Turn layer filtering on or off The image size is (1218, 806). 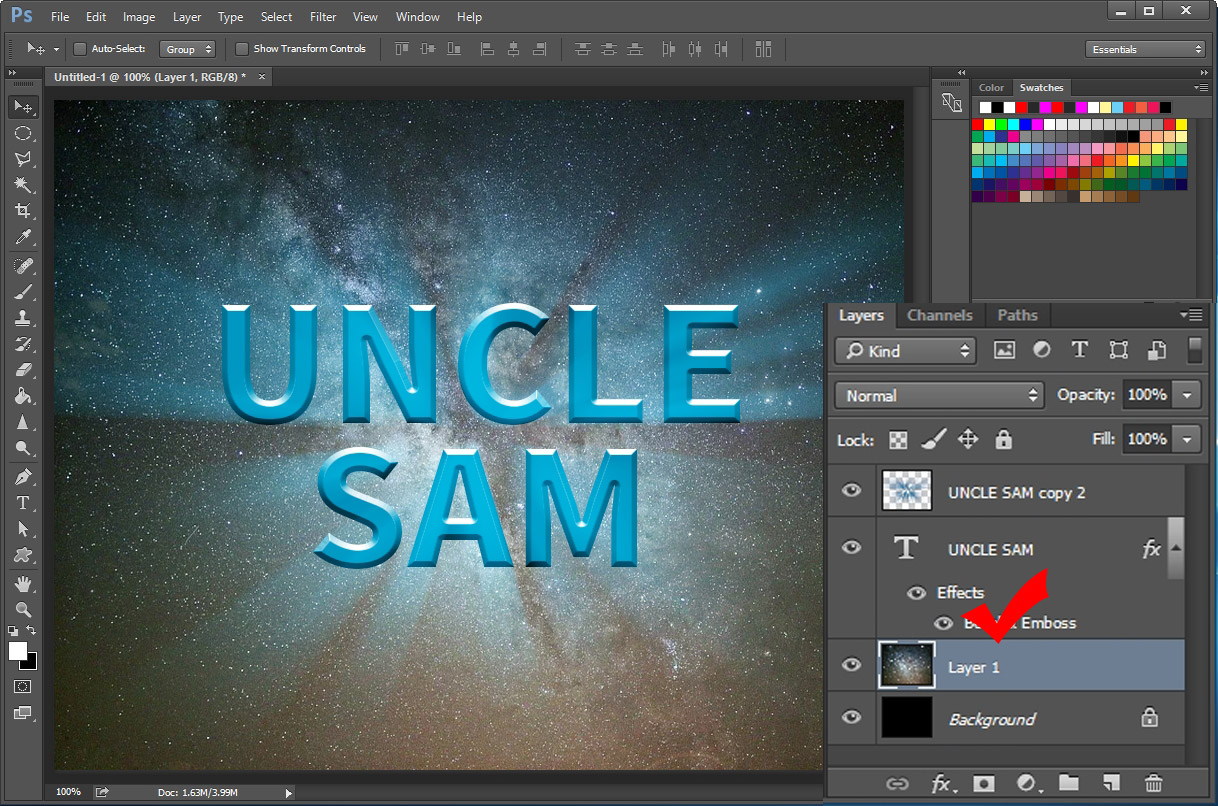click(1194, 350)
